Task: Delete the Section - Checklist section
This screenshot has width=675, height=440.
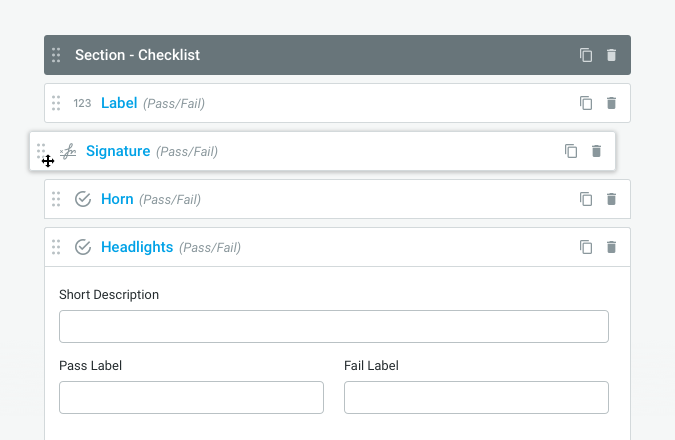Action: pos(612,55)
